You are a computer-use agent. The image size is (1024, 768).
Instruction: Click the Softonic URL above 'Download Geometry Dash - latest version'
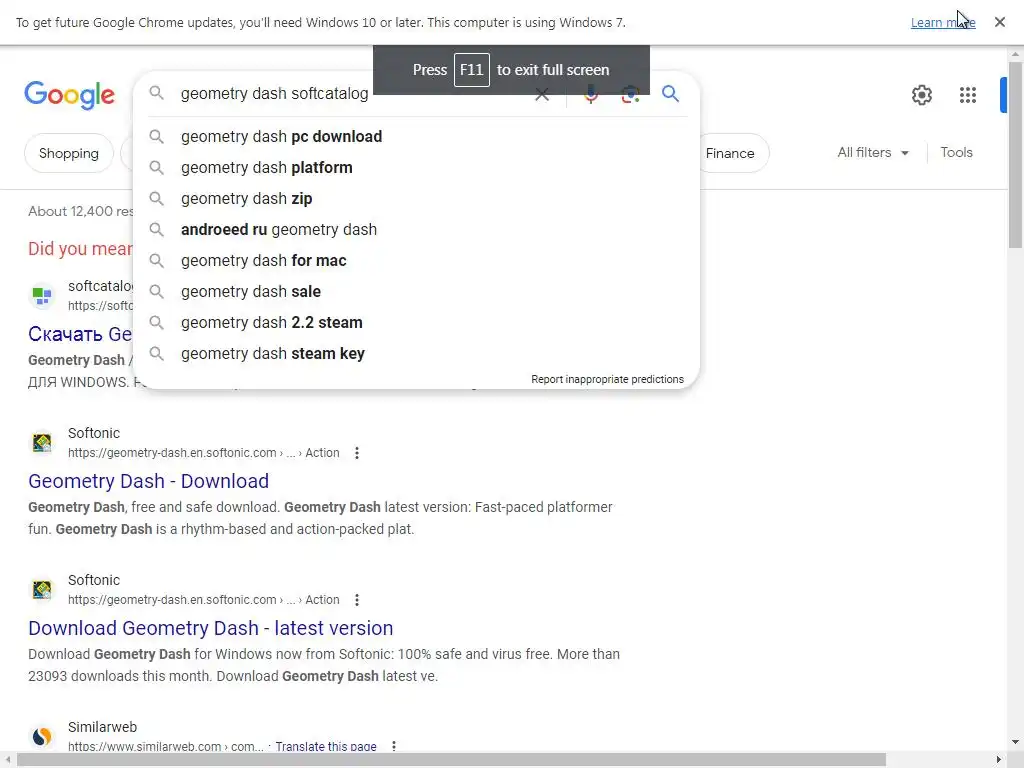(x=204, y=600)
